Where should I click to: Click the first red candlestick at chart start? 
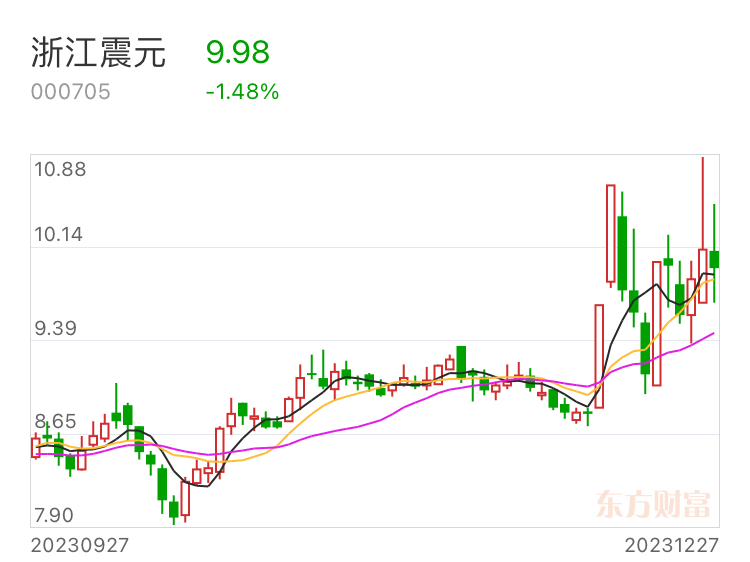point(36,448)
